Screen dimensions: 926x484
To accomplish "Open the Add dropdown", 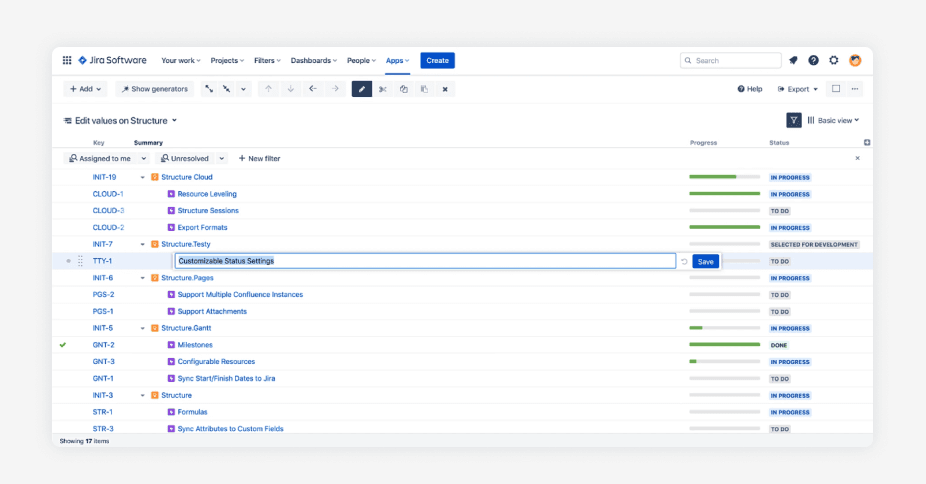I will (x=85, y=89).
